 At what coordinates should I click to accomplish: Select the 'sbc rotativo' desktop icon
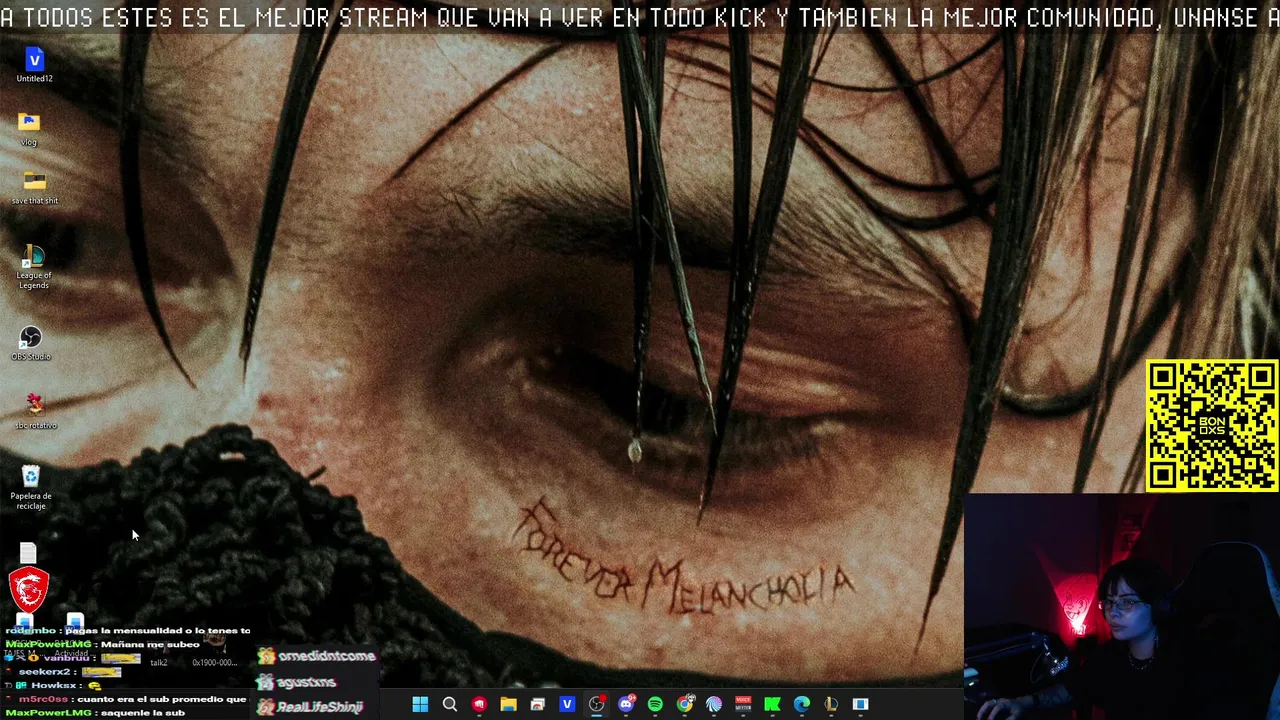pyautogui.click(x=35, y=410)
